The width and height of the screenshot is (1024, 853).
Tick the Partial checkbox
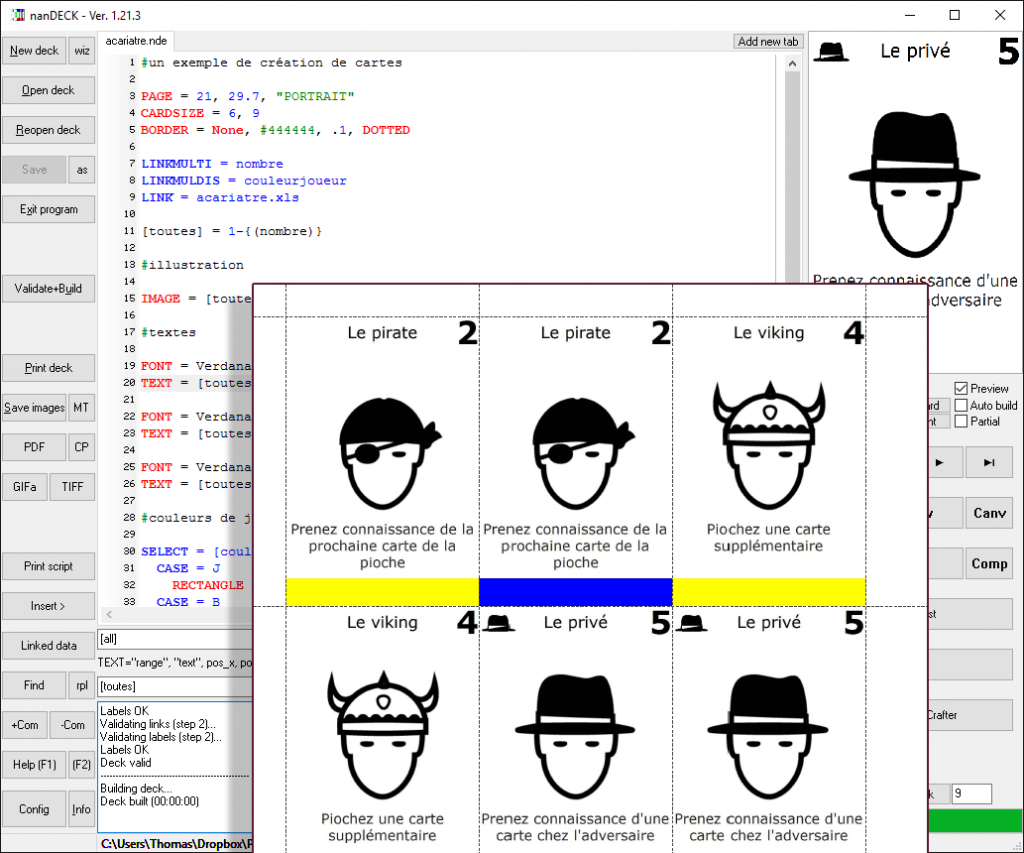[961, 422]
